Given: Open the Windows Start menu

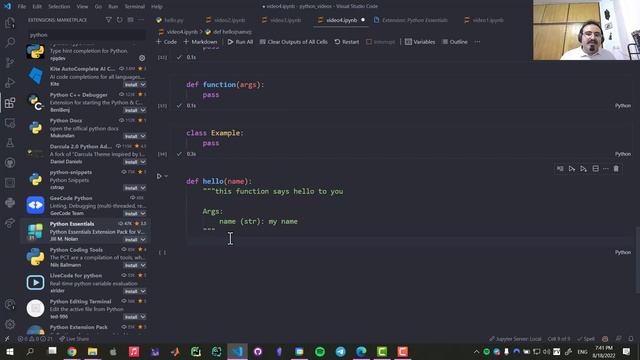Looking at the screenshot, I should tap(9, 351).
